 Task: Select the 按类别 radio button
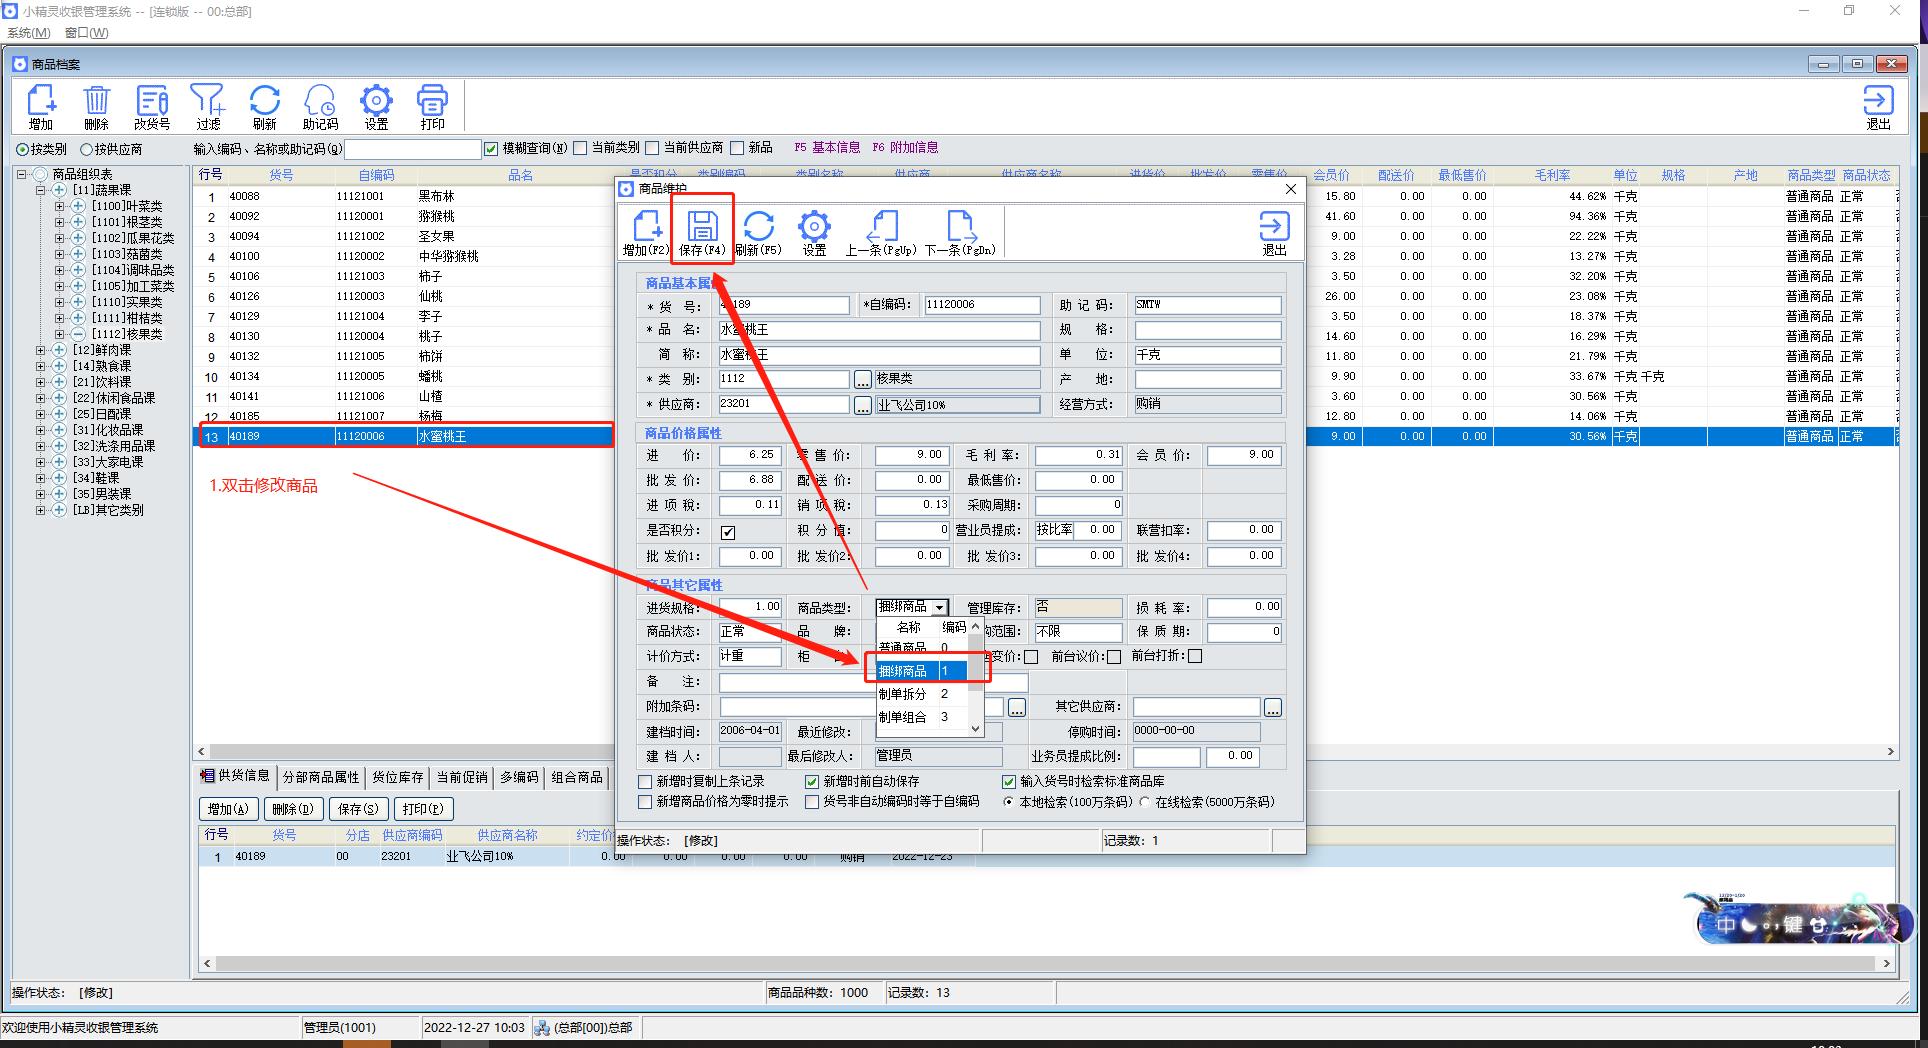(x=22, y=149)
